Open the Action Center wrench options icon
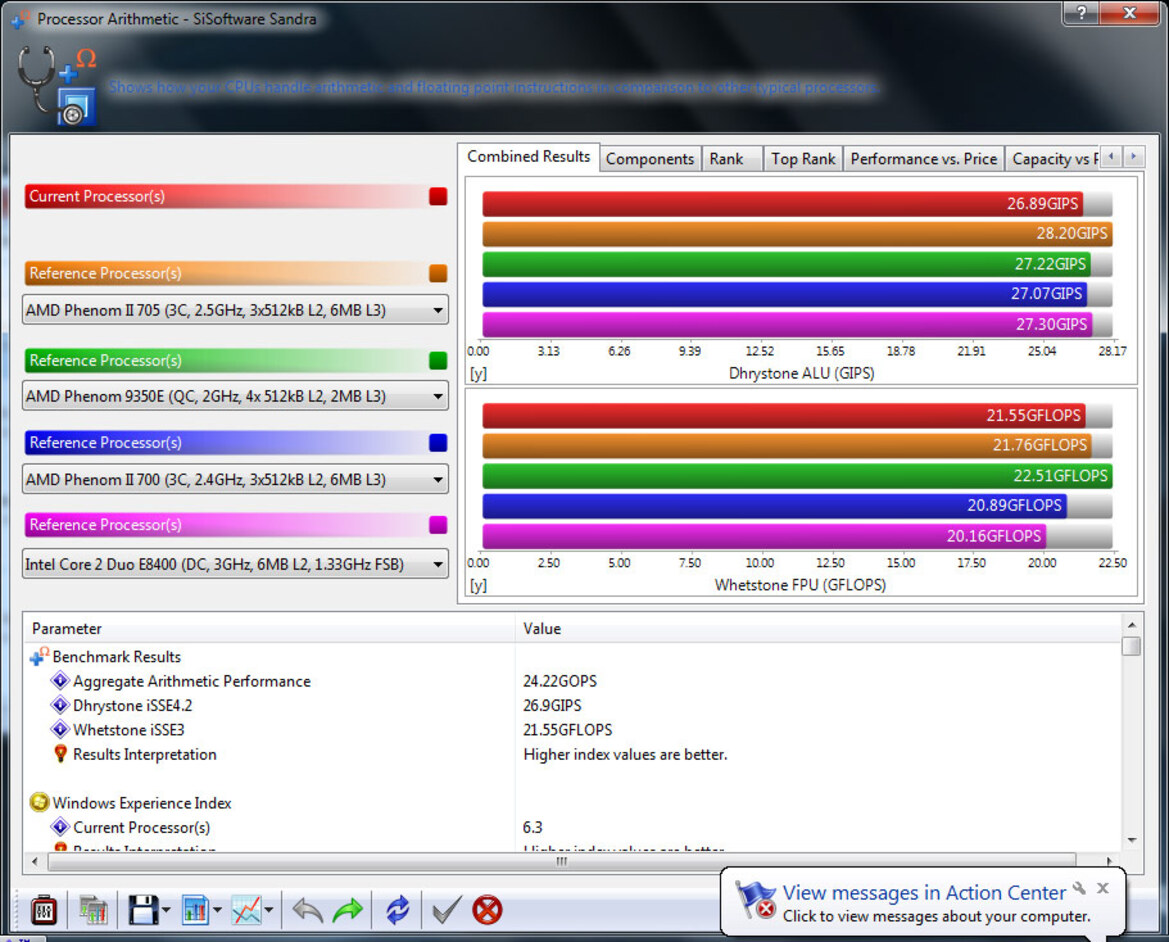 (1079, 888)
